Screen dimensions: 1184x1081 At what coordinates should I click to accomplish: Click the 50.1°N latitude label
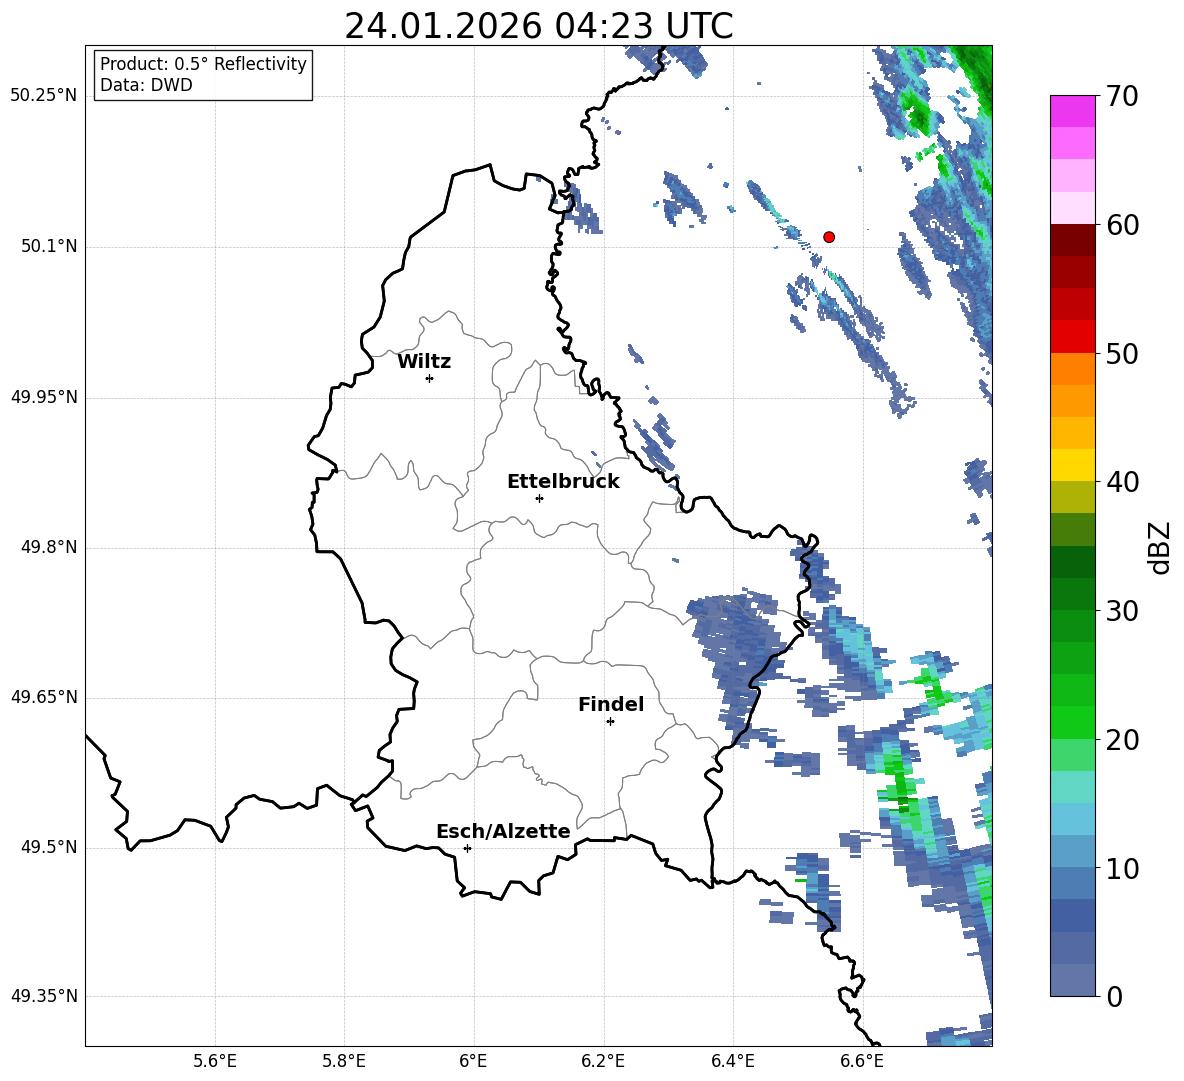[x=49, y=246]
